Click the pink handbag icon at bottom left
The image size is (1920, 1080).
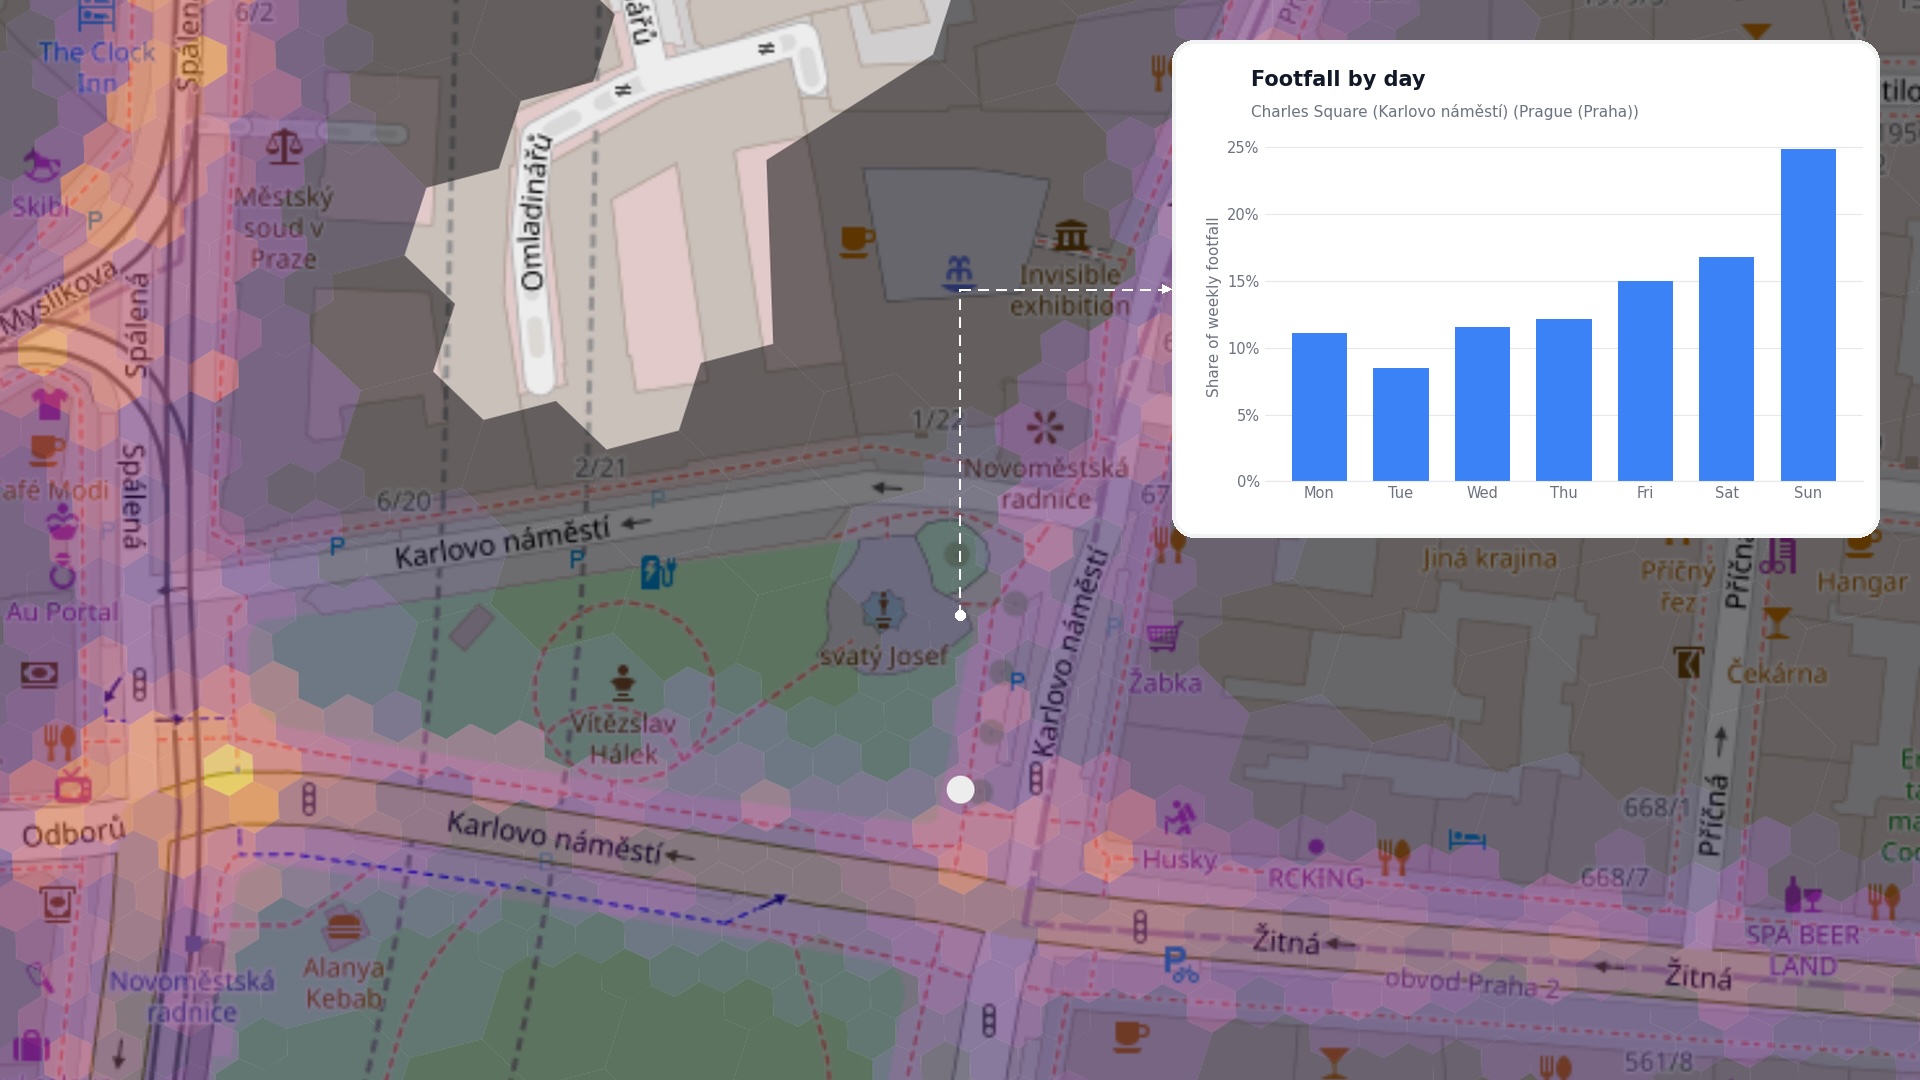click(x=31, y=1046)
